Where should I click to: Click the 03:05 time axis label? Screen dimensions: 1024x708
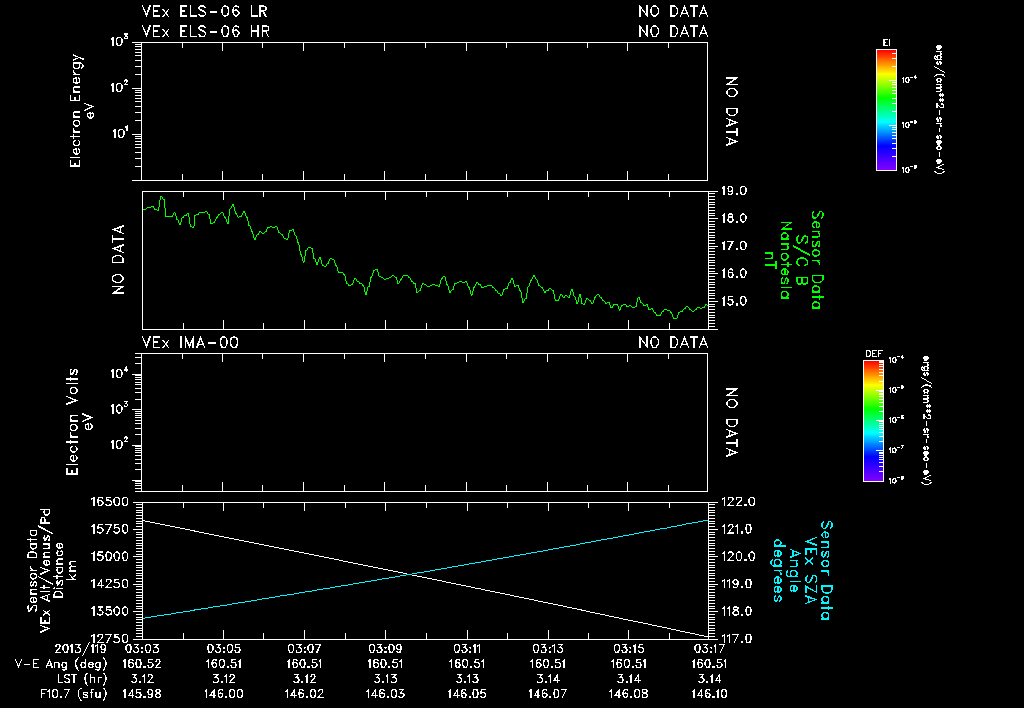coord(223,649)
